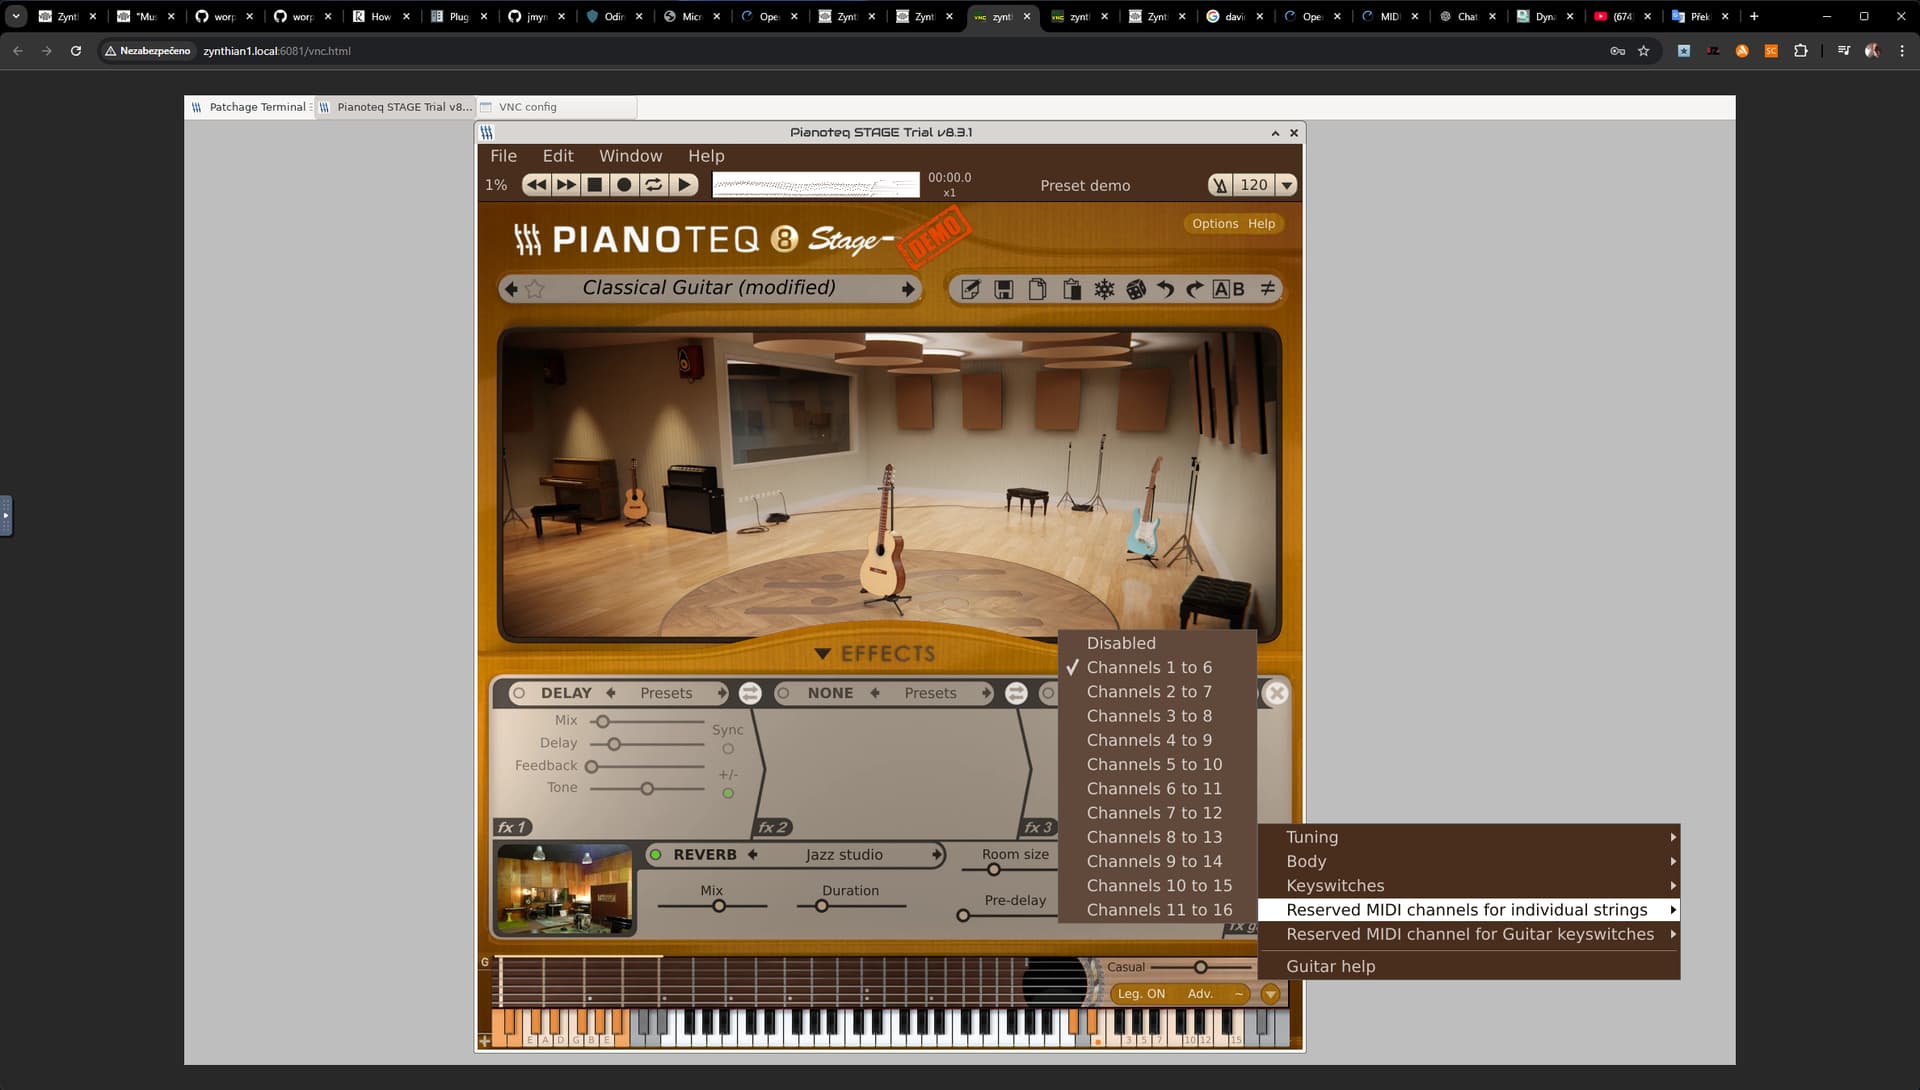
Task: Select Channels 2 to 7
Action: [1157, 692]
